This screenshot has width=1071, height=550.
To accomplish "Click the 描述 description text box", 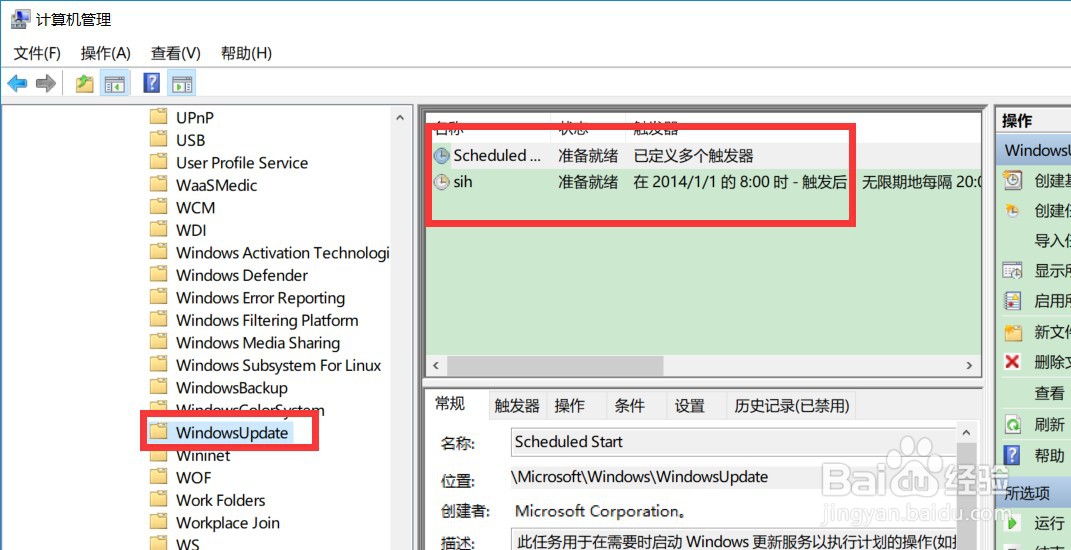I will [x=734, y=539].
